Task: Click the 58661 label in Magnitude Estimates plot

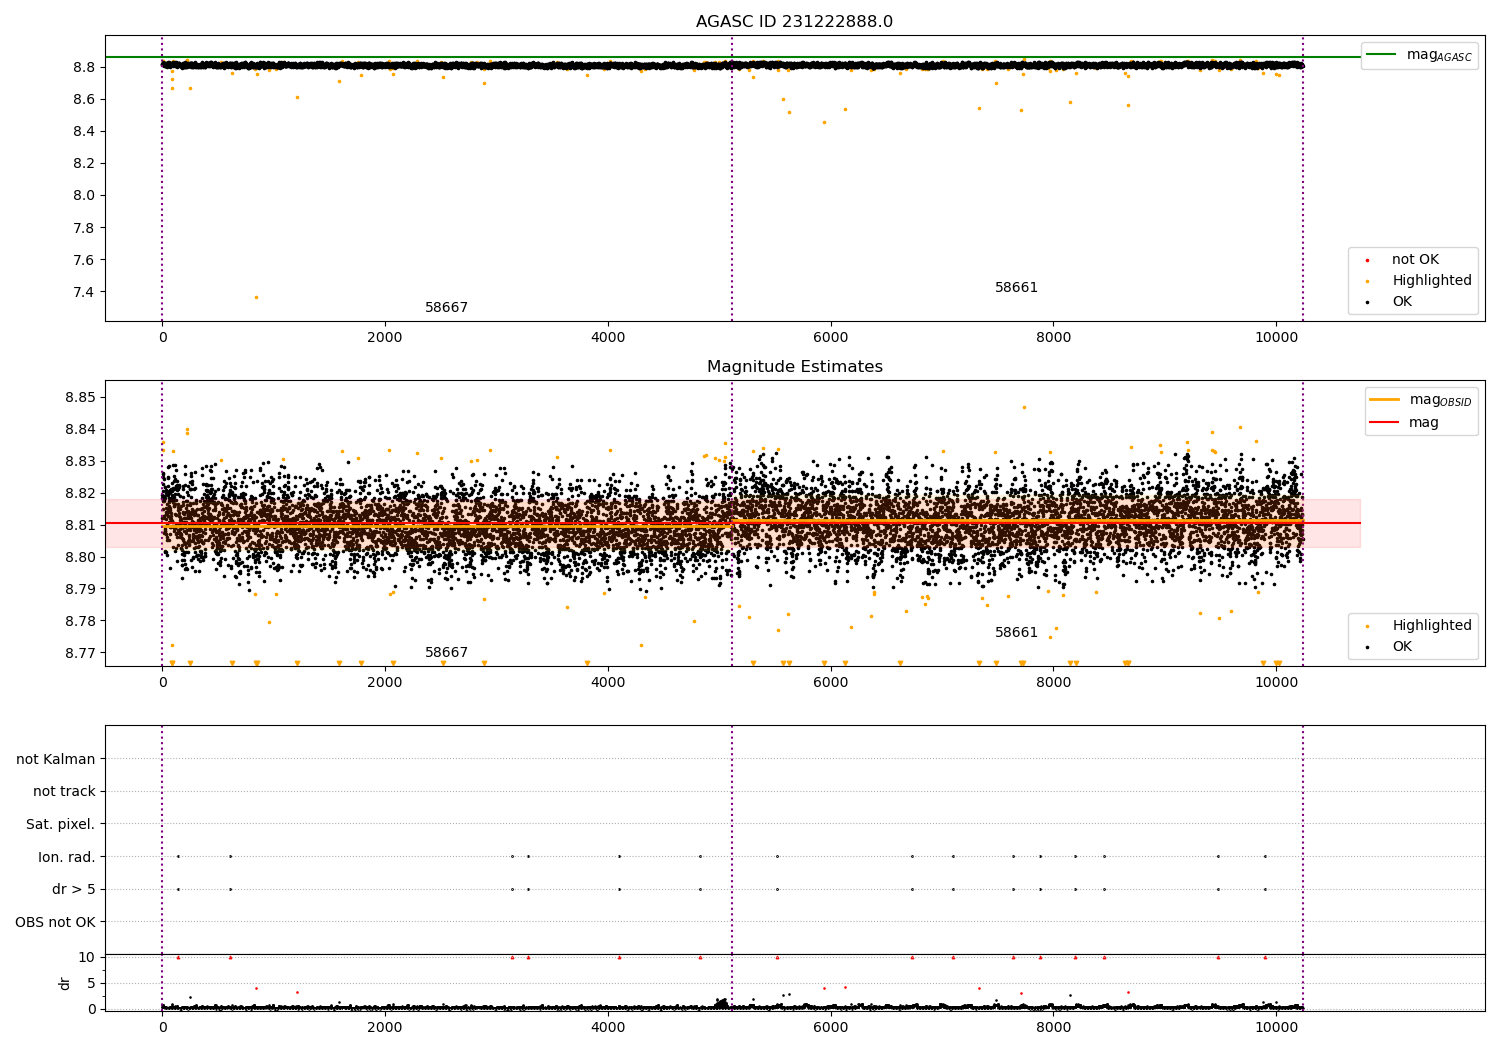Action: [1016, 633]
